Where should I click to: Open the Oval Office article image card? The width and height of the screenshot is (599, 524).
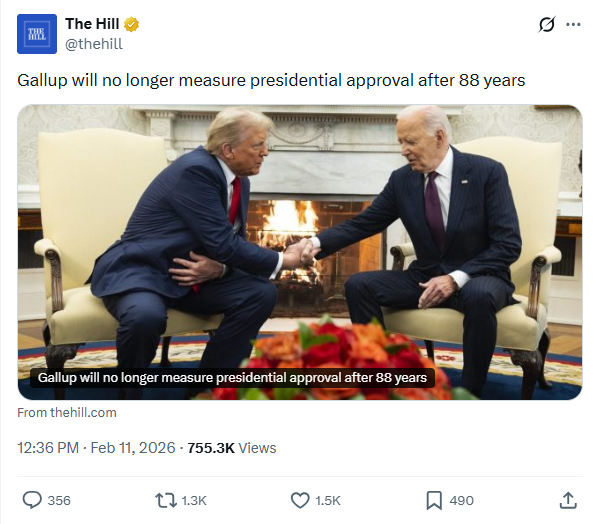[300, 252]
